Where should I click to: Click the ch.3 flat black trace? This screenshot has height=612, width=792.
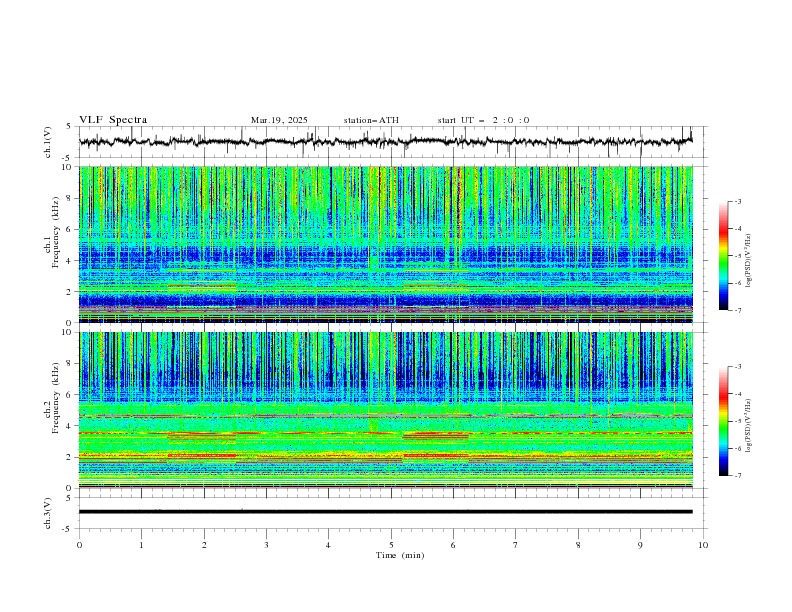click(385, 512)
